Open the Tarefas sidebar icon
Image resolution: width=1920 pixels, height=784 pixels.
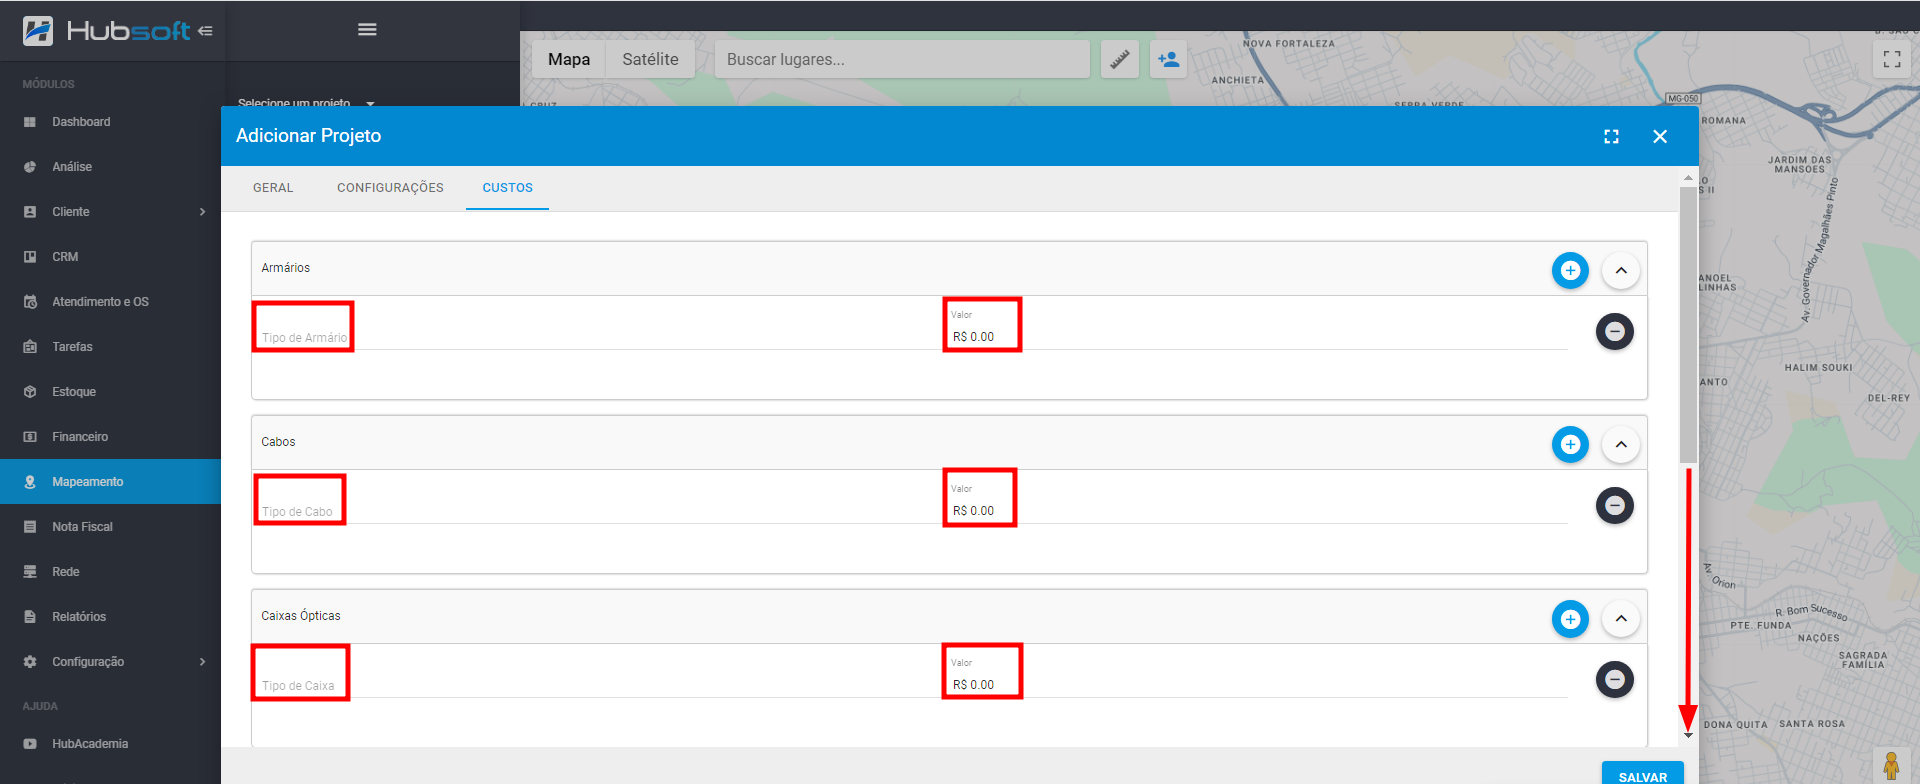30,347
